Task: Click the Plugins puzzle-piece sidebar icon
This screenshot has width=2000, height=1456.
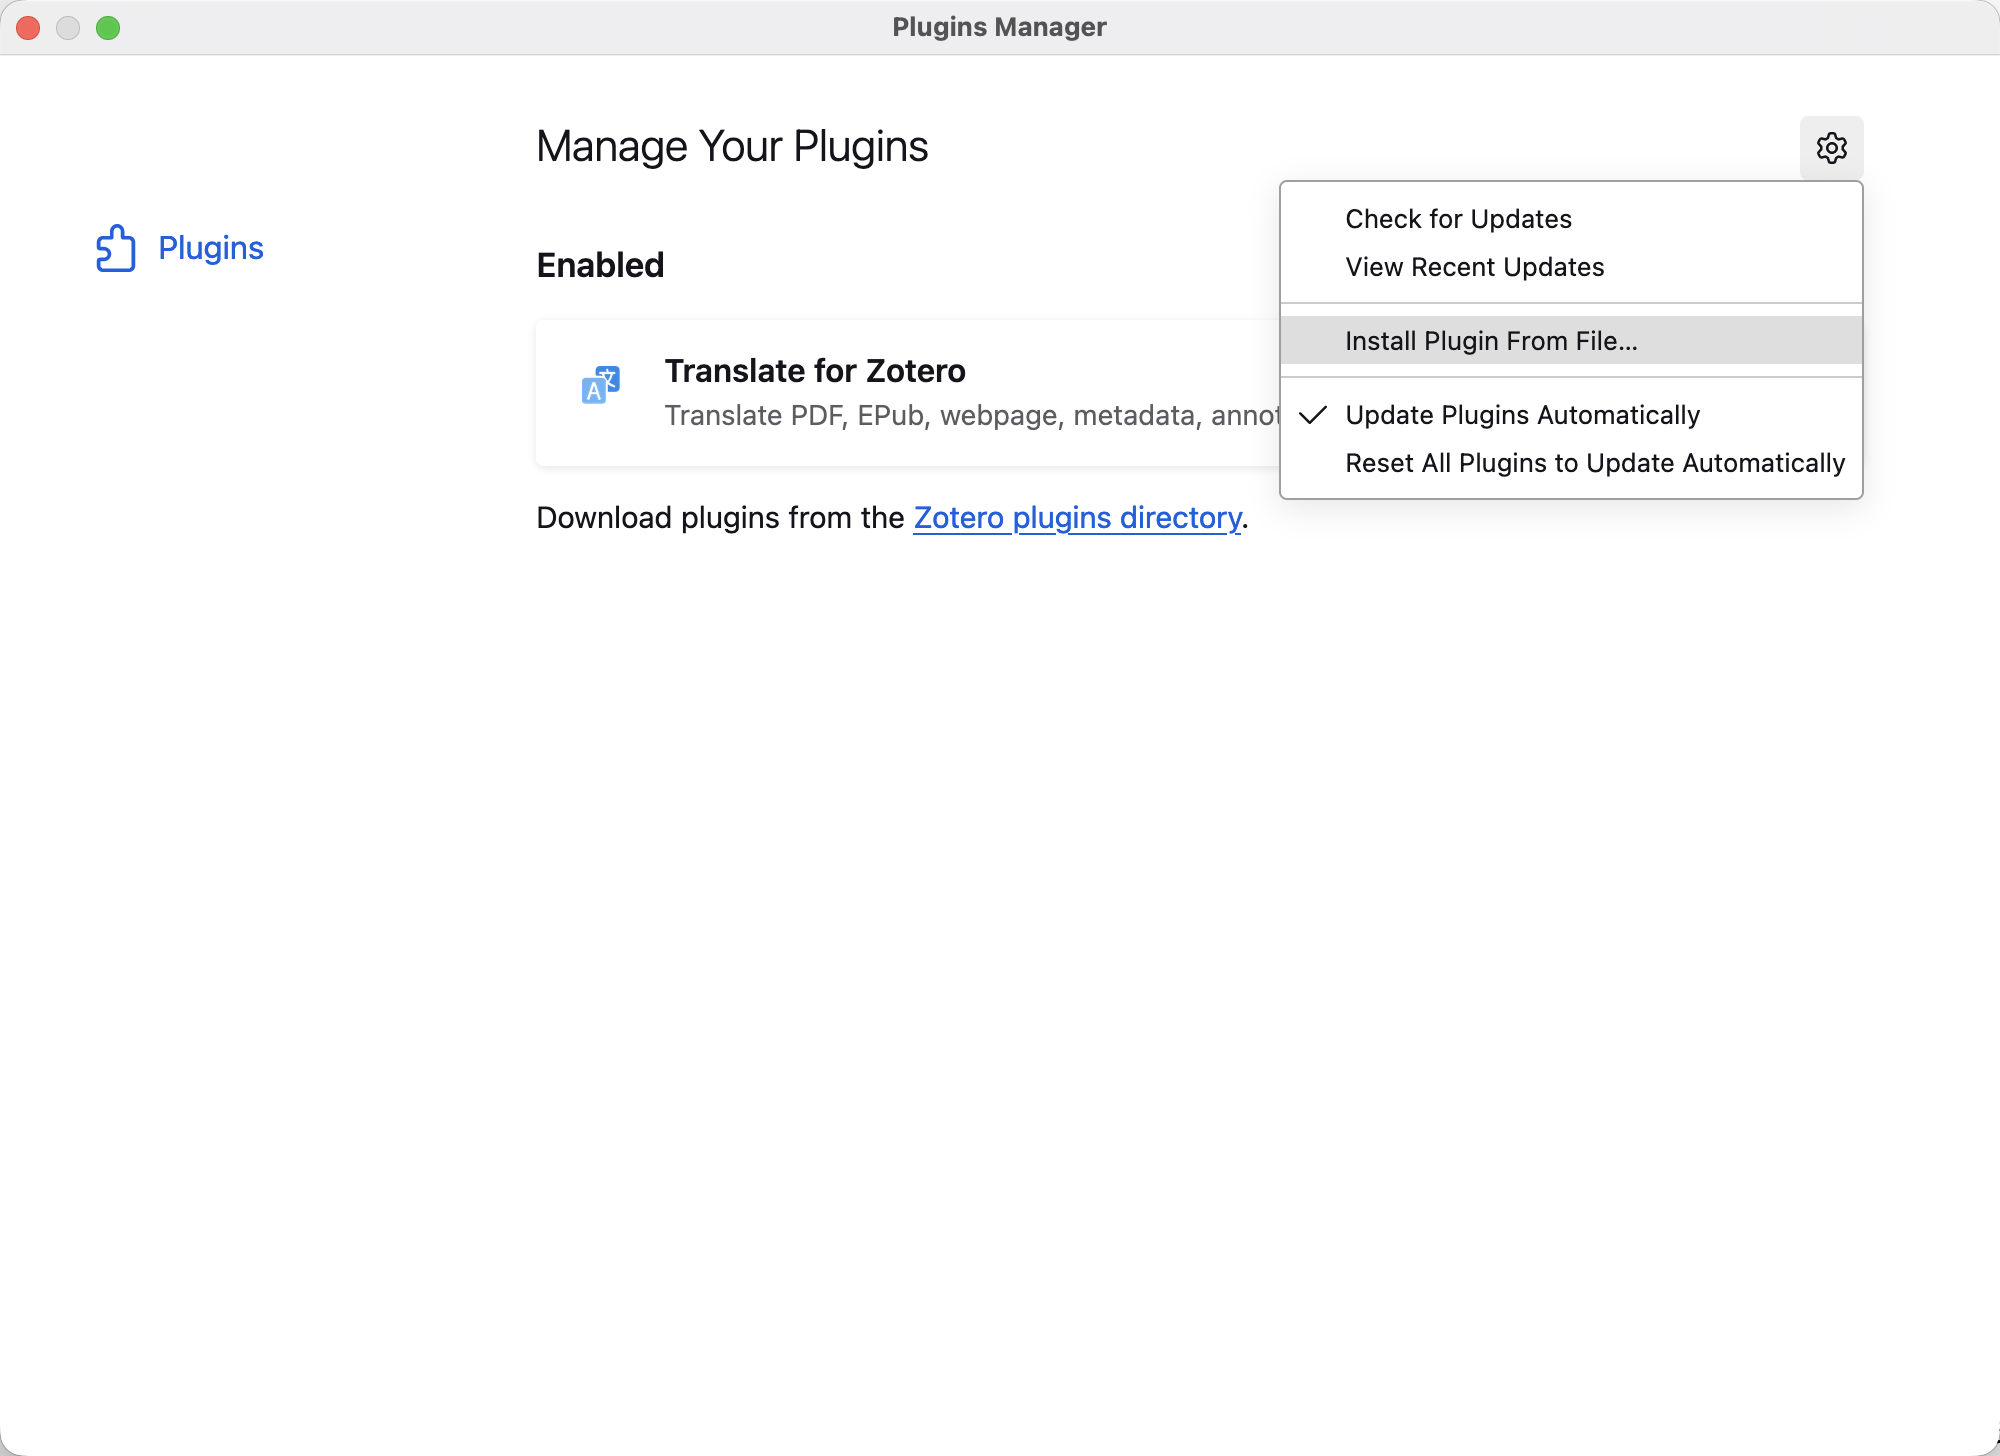Action: (x=116, y=248)
